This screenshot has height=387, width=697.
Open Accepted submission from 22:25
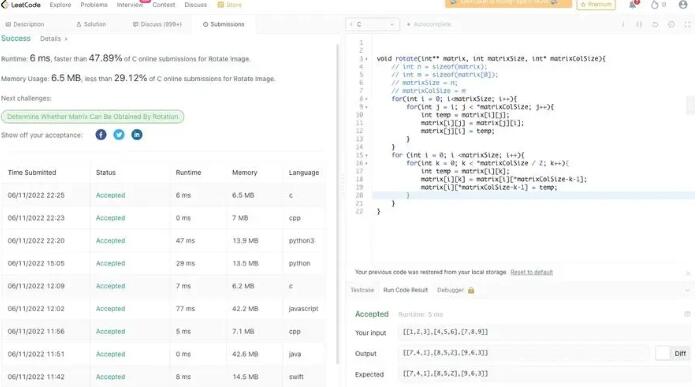110,195
